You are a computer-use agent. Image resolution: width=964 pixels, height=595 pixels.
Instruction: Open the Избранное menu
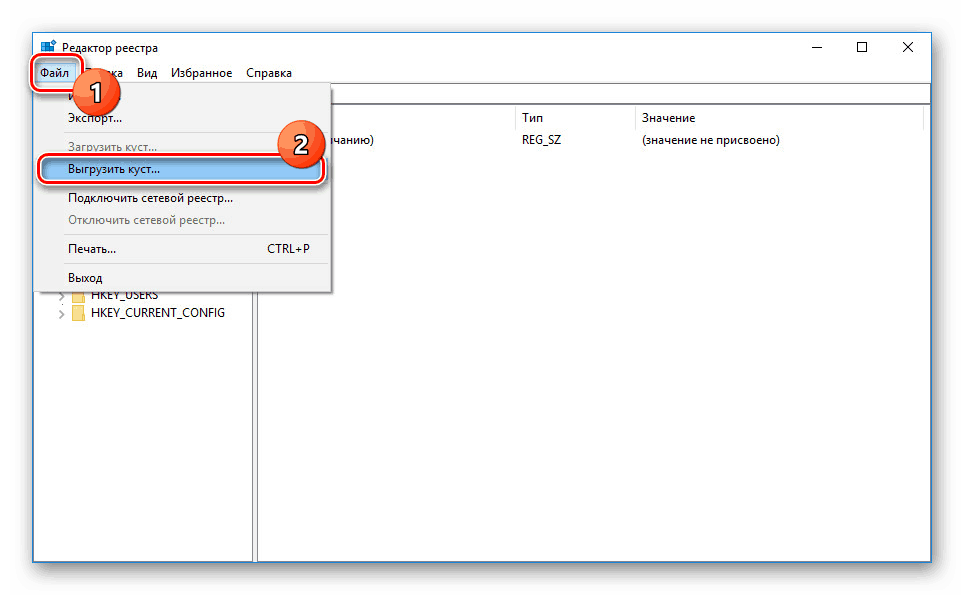point(202,73)
